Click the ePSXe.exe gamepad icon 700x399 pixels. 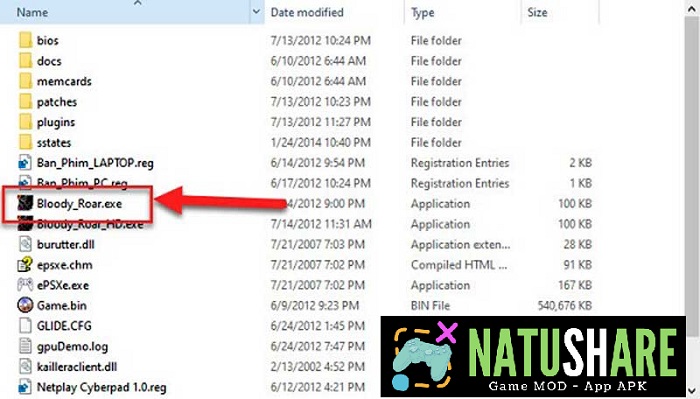pyautogui.click(x=25, y=285)
